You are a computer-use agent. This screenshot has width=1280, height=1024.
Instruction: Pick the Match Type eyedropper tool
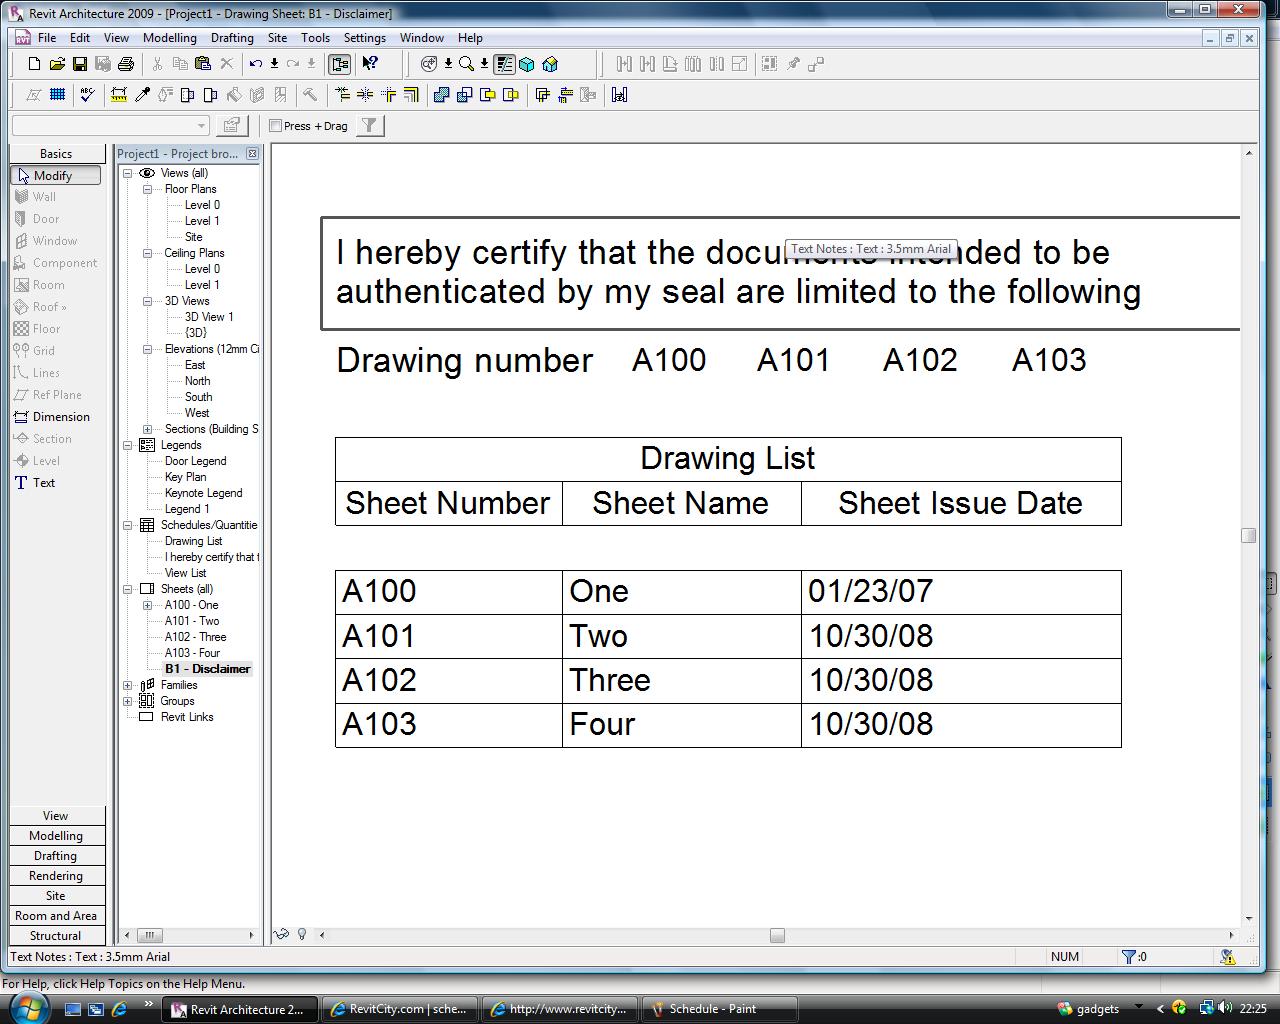click(142, 95)
